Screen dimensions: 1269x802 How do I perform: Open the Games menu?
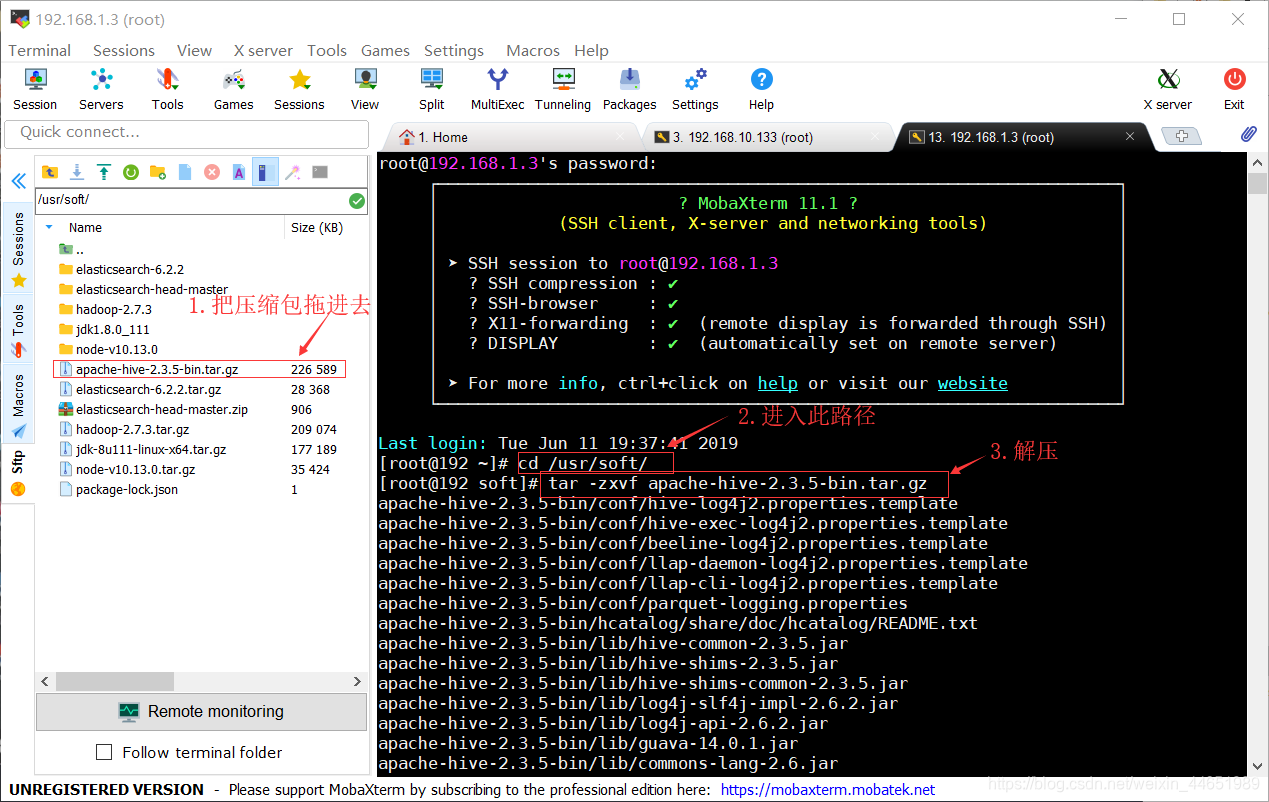click(x=385, y=50)
